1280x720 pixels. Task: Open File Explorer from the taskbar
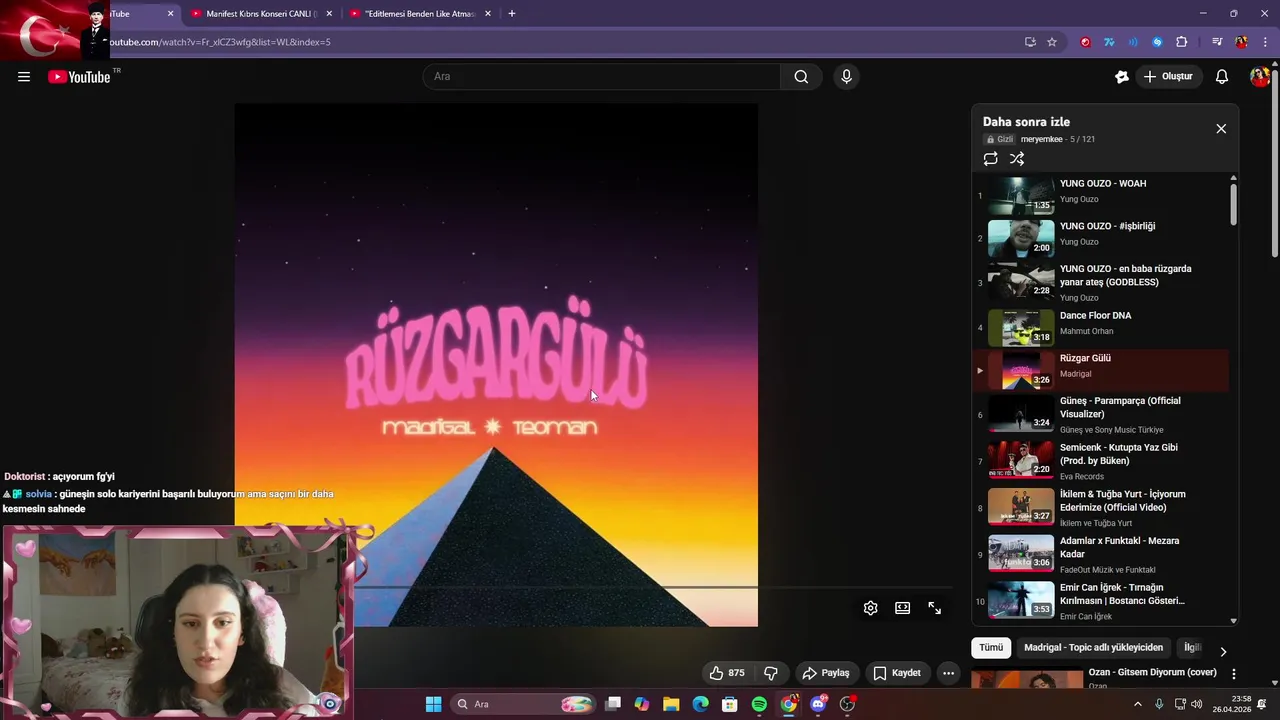pos(671,704)
